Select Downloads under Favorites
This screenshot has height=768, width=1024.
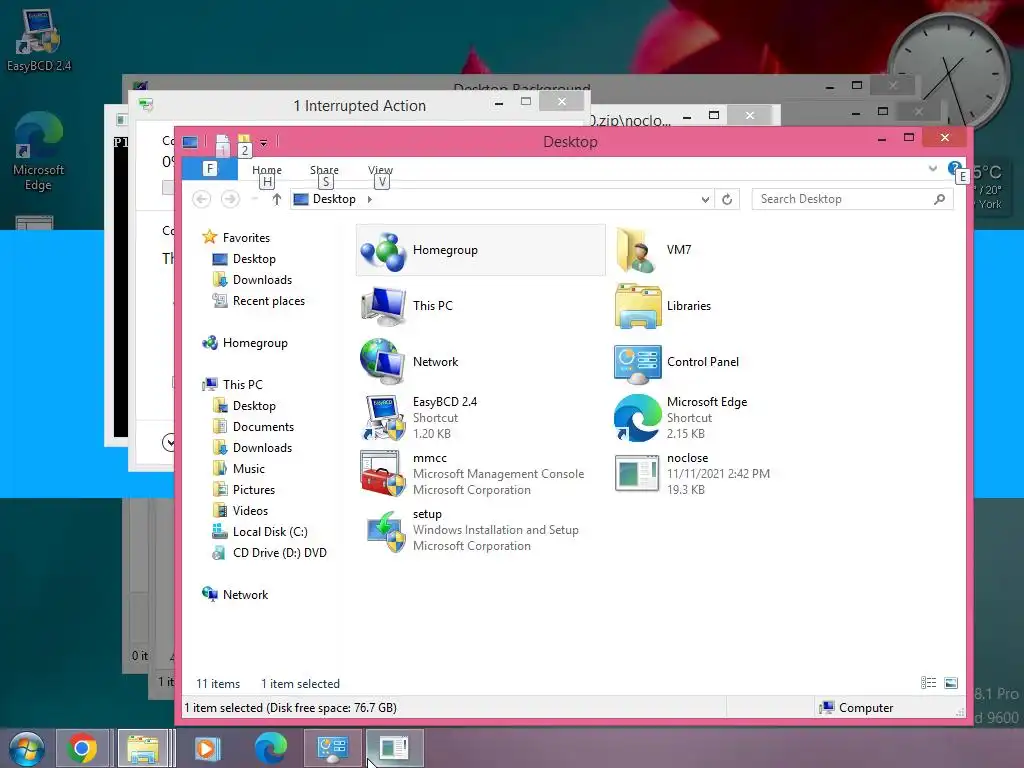262,280
